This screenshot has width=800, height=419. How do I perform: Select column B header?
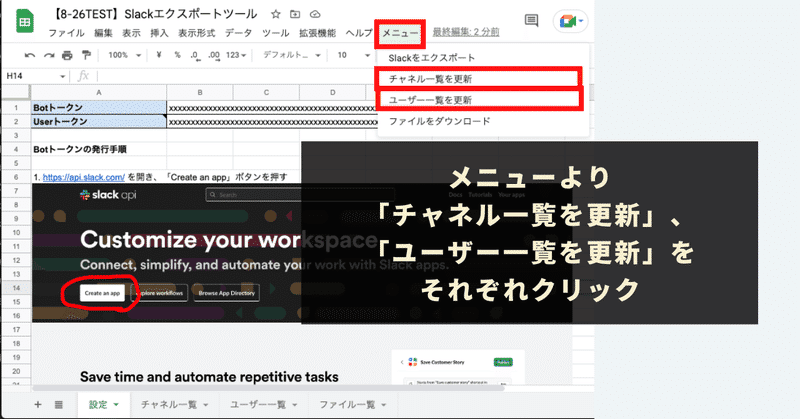coord(200,92)
